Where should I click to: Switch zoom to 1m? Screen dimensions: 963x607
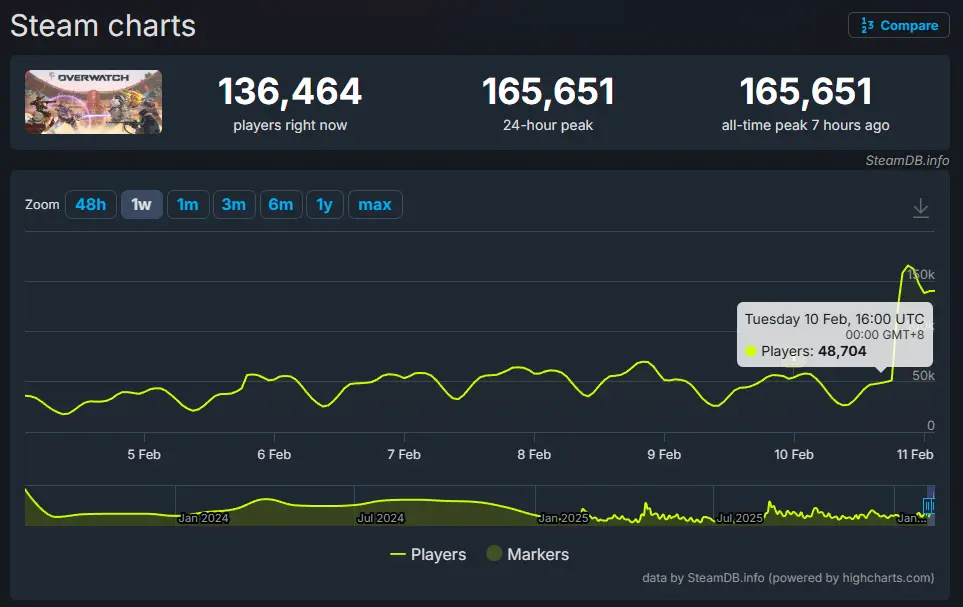187,205
